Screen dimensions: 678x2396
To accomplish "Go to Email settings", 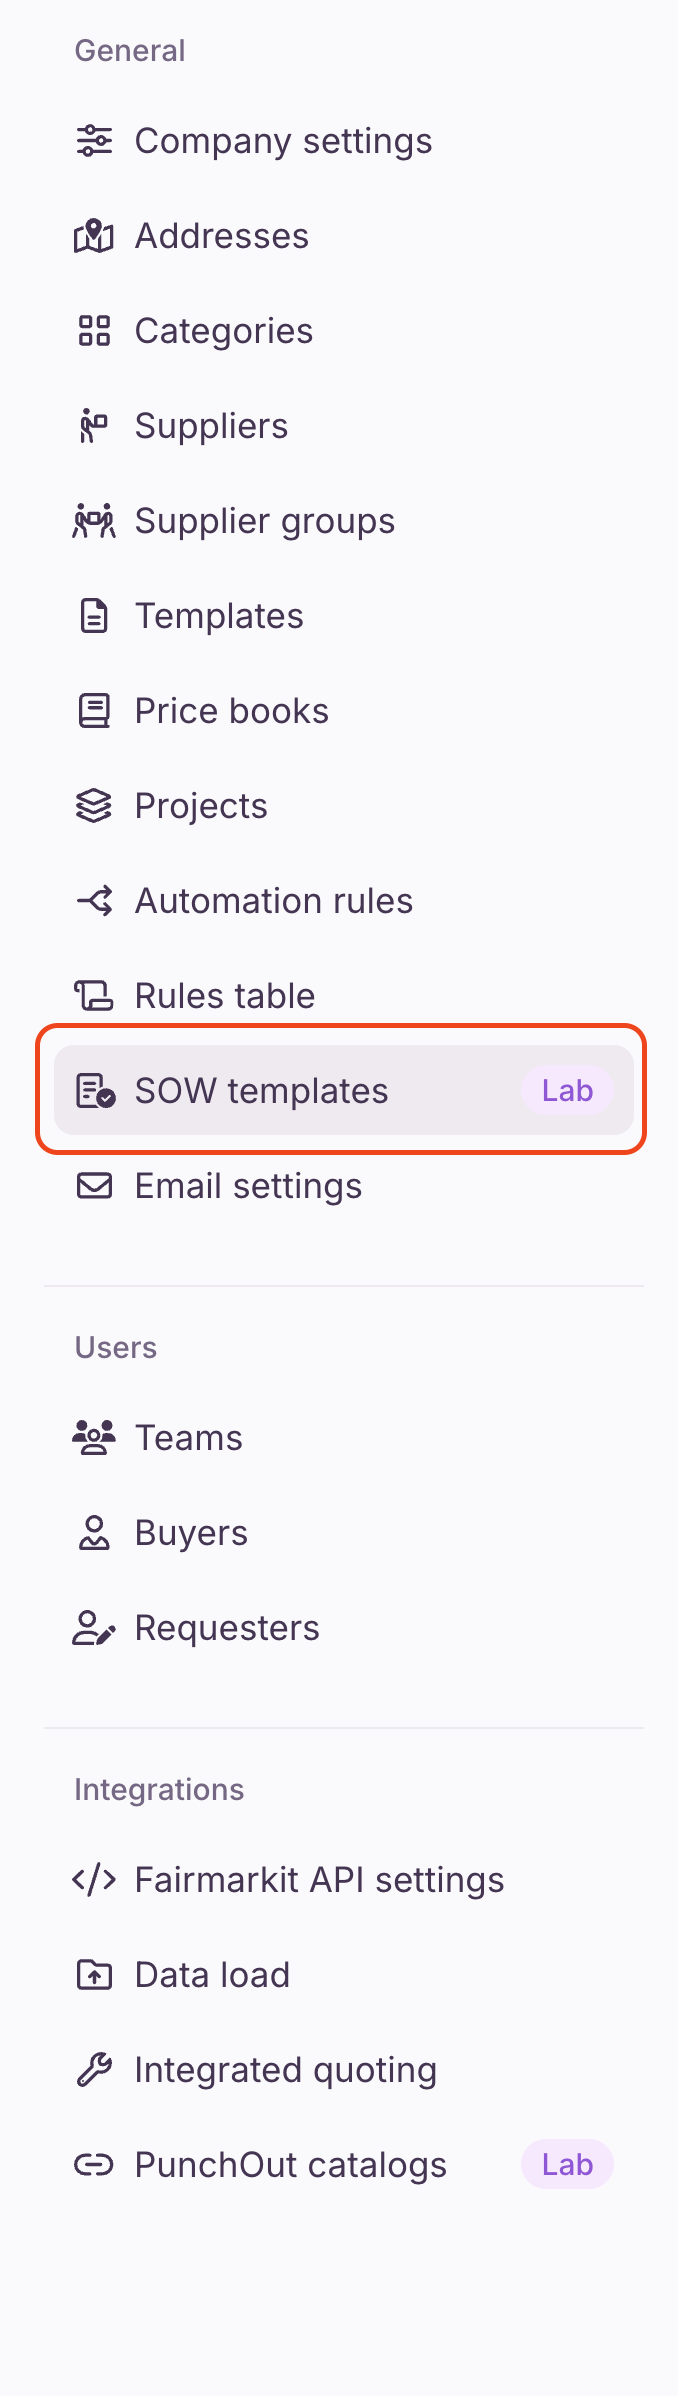I will tap(248, 1186).
